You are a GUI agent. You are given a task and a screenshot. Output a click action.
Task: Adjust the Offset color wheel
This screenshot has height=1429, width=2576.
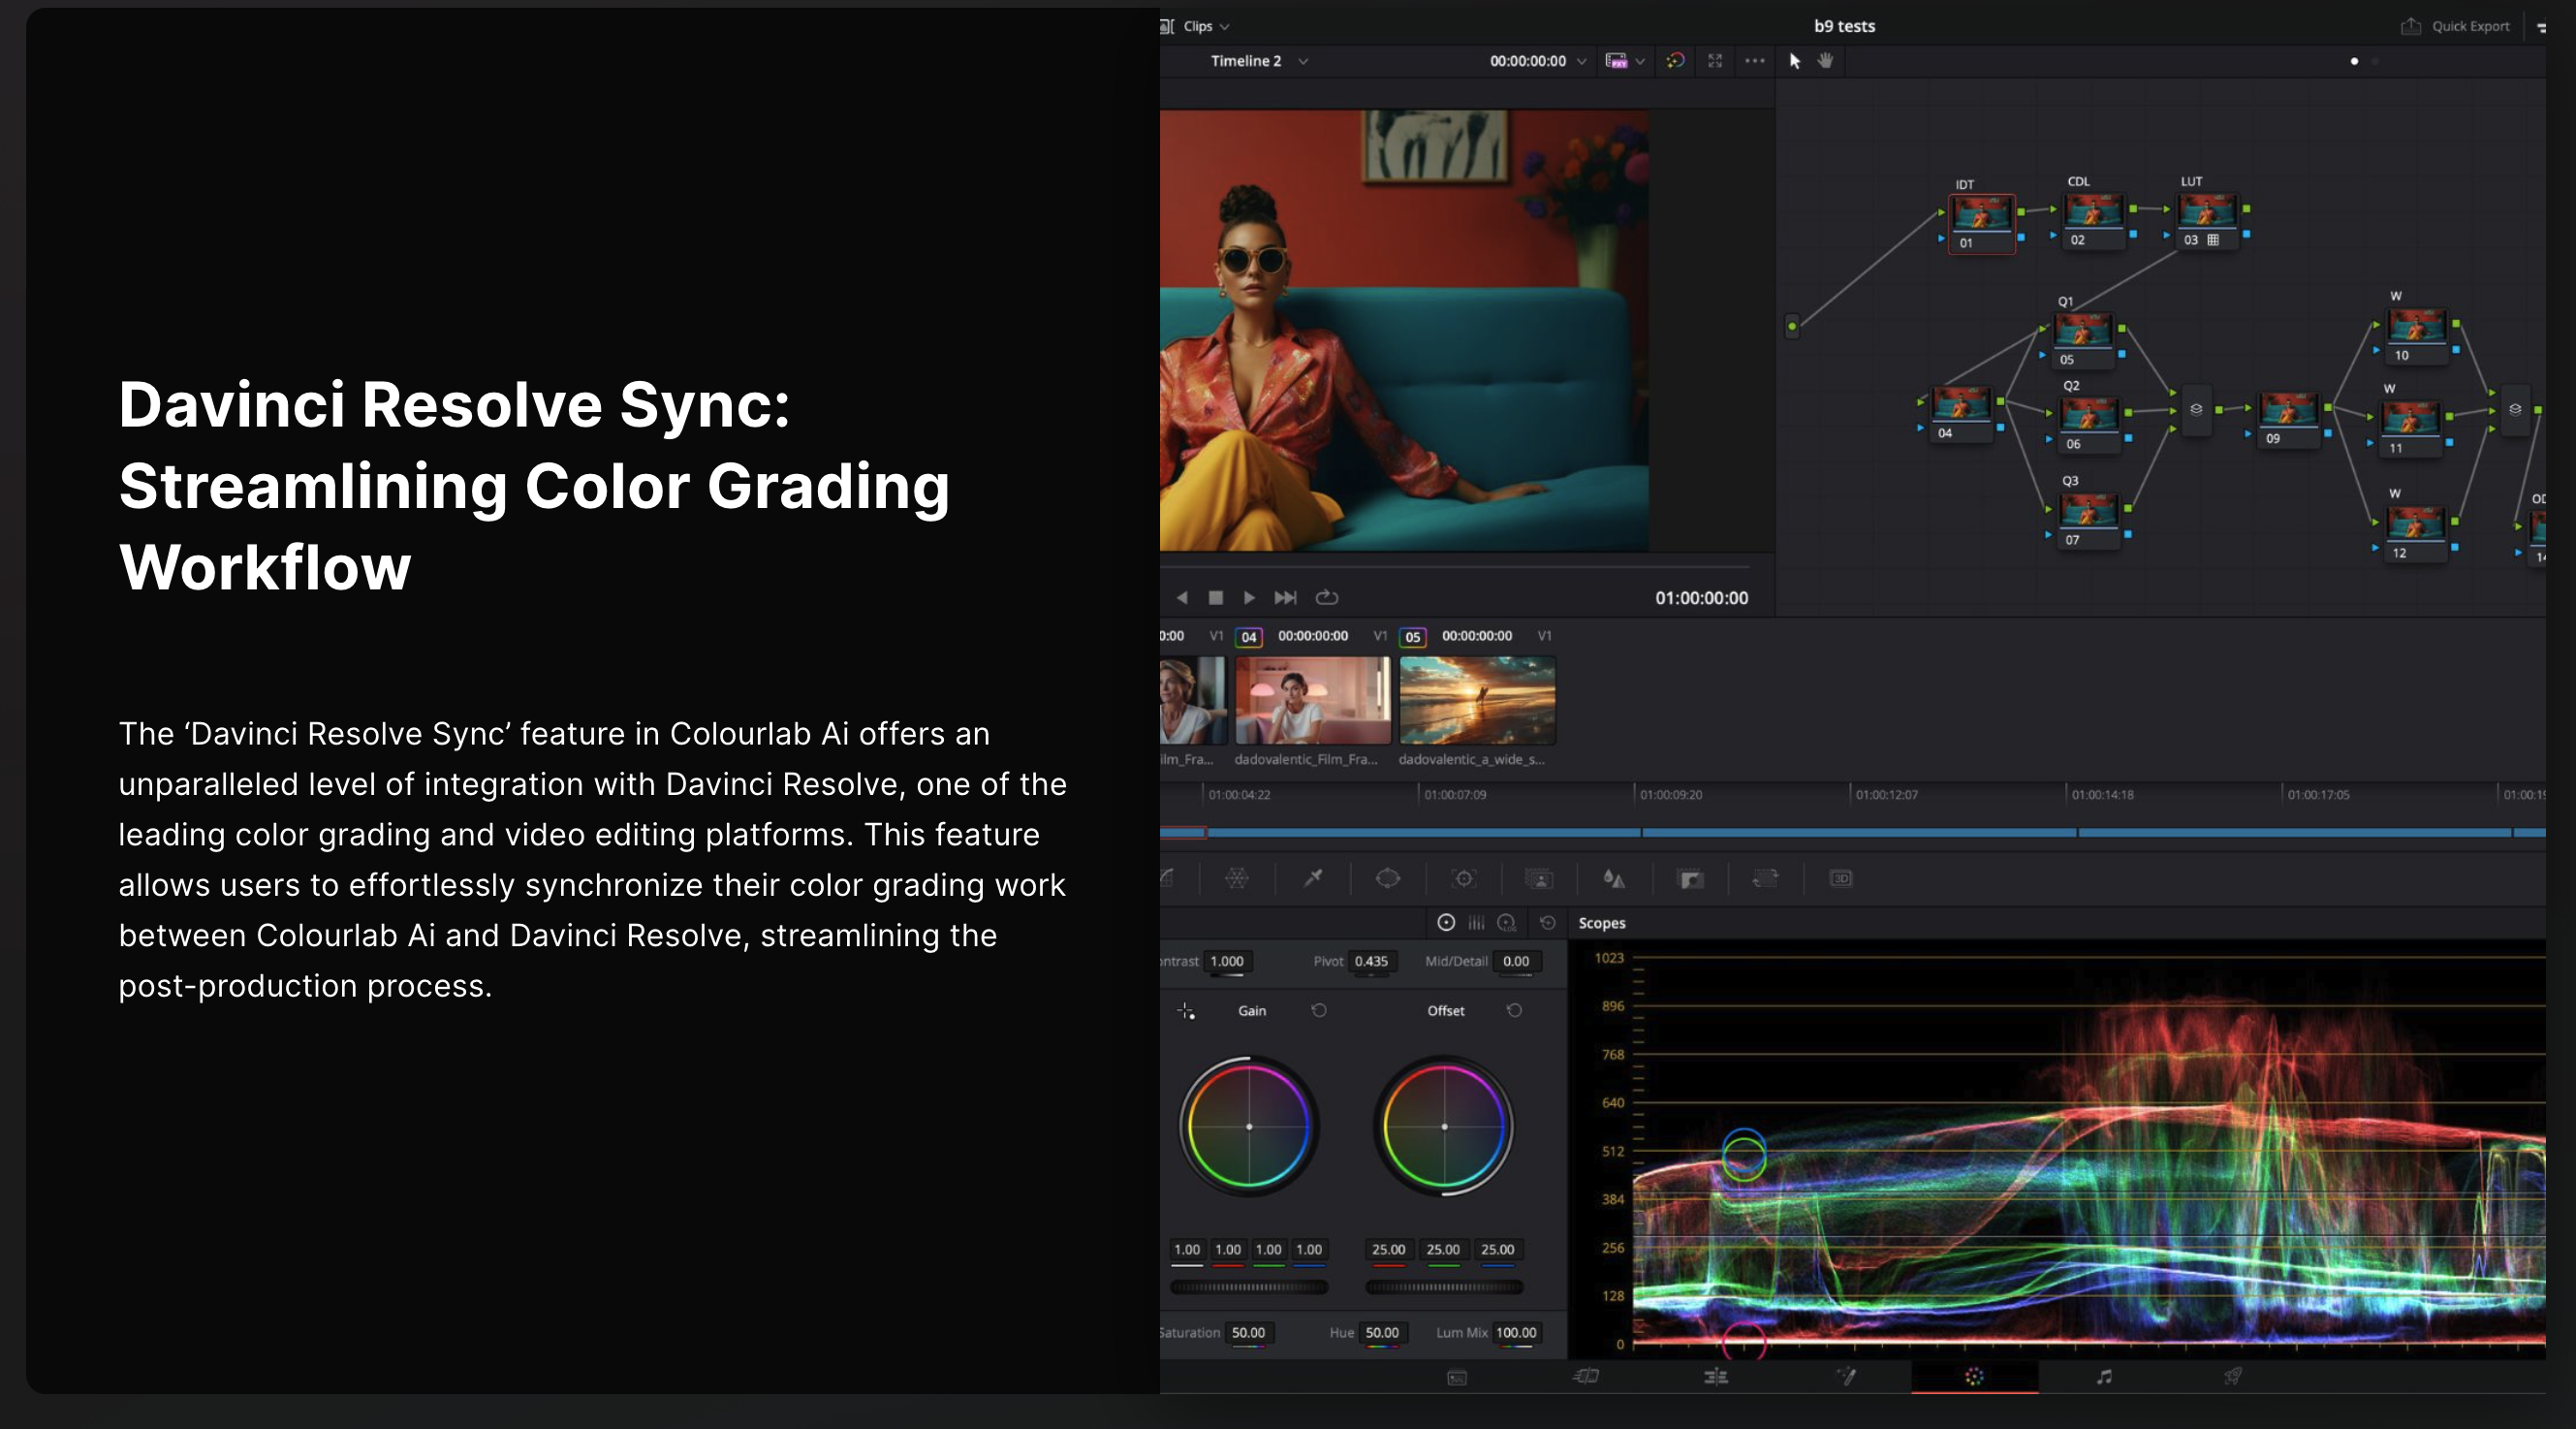click(x=1444, y=1126)
